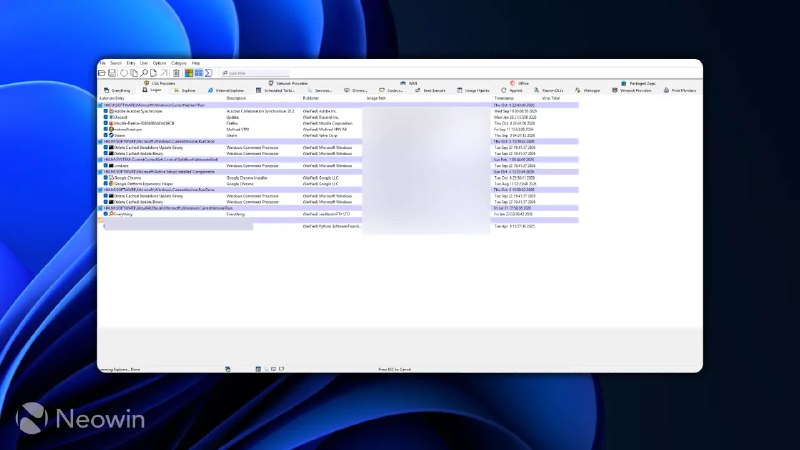Switch to the Winsock Providers tab
This screenshot has height=450, width=800.
[x=632, y=90]
